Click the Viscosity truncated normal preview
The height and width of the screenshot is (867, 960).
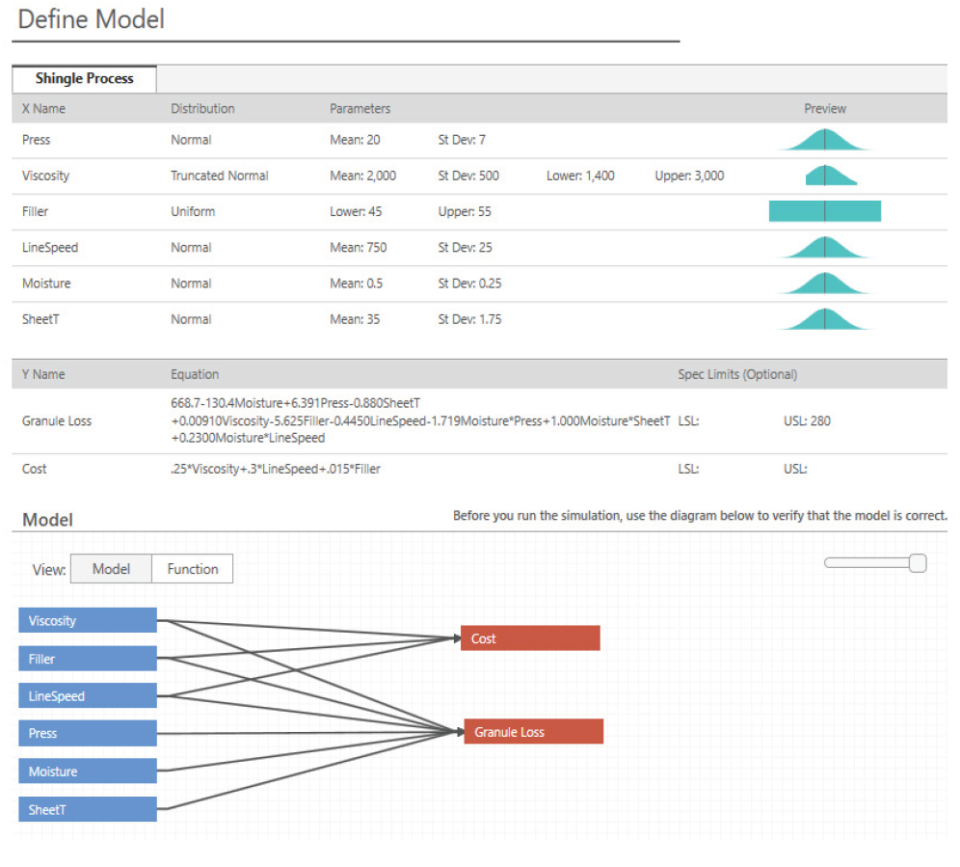[824, 175]
